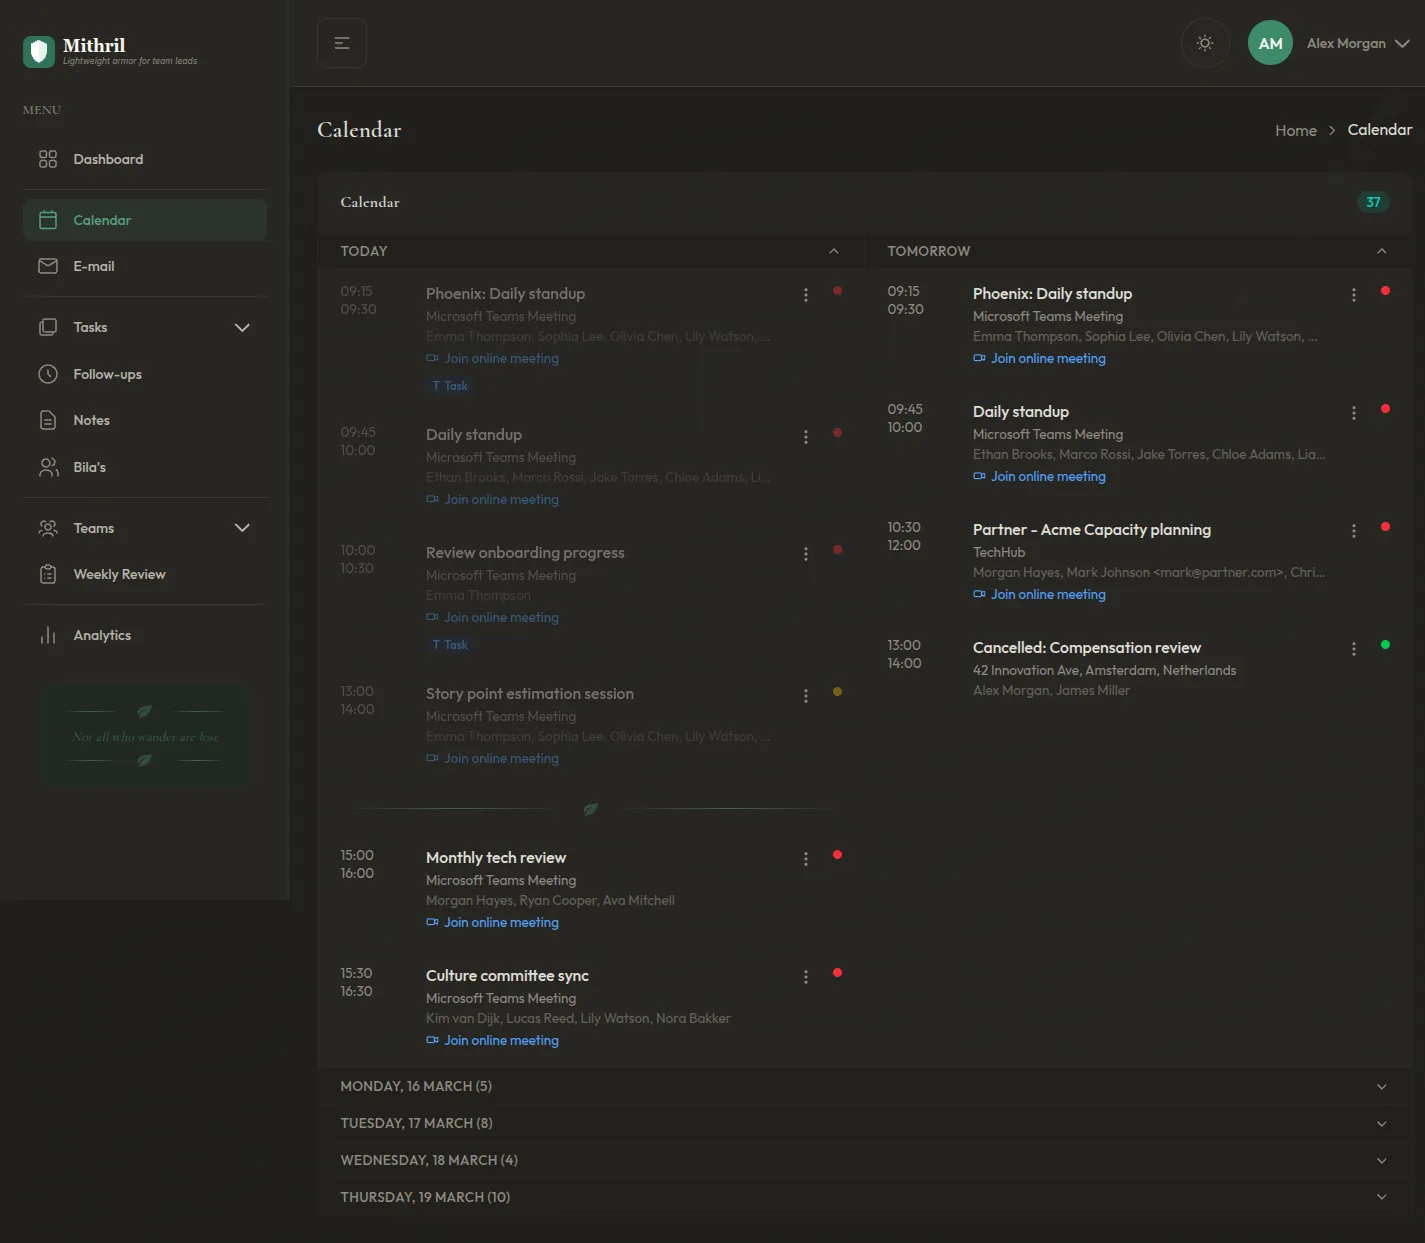
Task: Expand the Monday, 16 March section
Action: coord(864,1086)
